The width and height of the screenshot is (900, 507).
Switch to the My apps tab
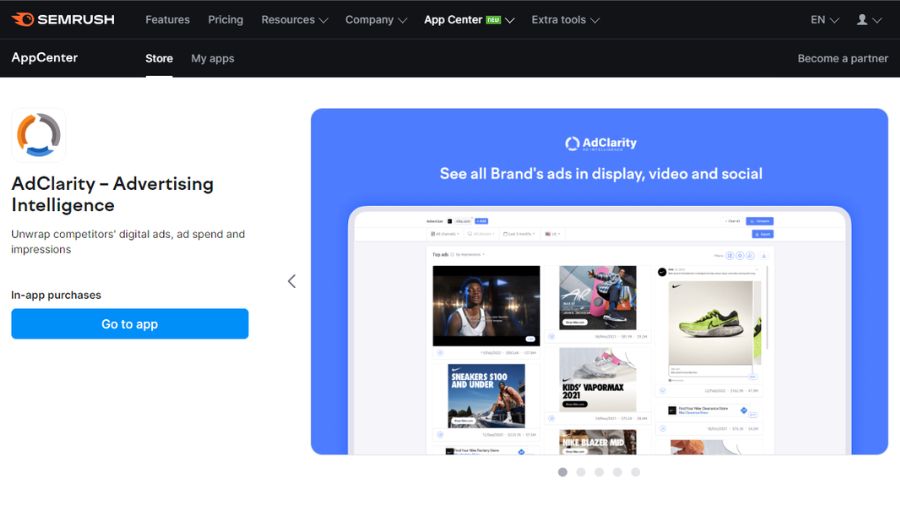[x=212, y=58]
